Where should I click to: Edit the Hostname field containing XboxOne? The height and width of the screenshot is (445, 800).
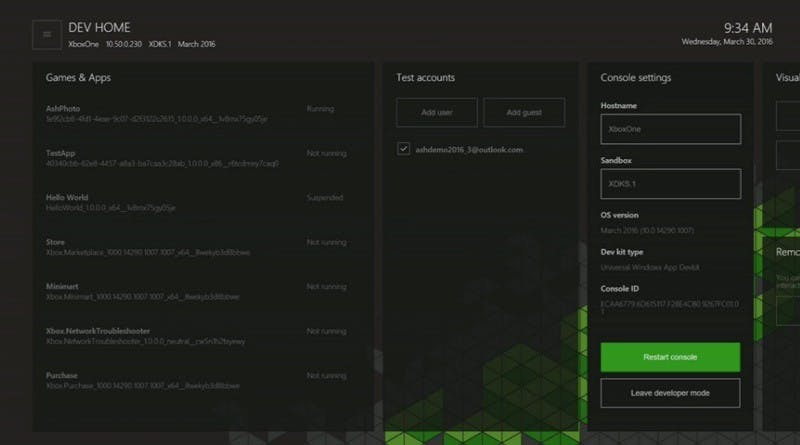(671, 129)
